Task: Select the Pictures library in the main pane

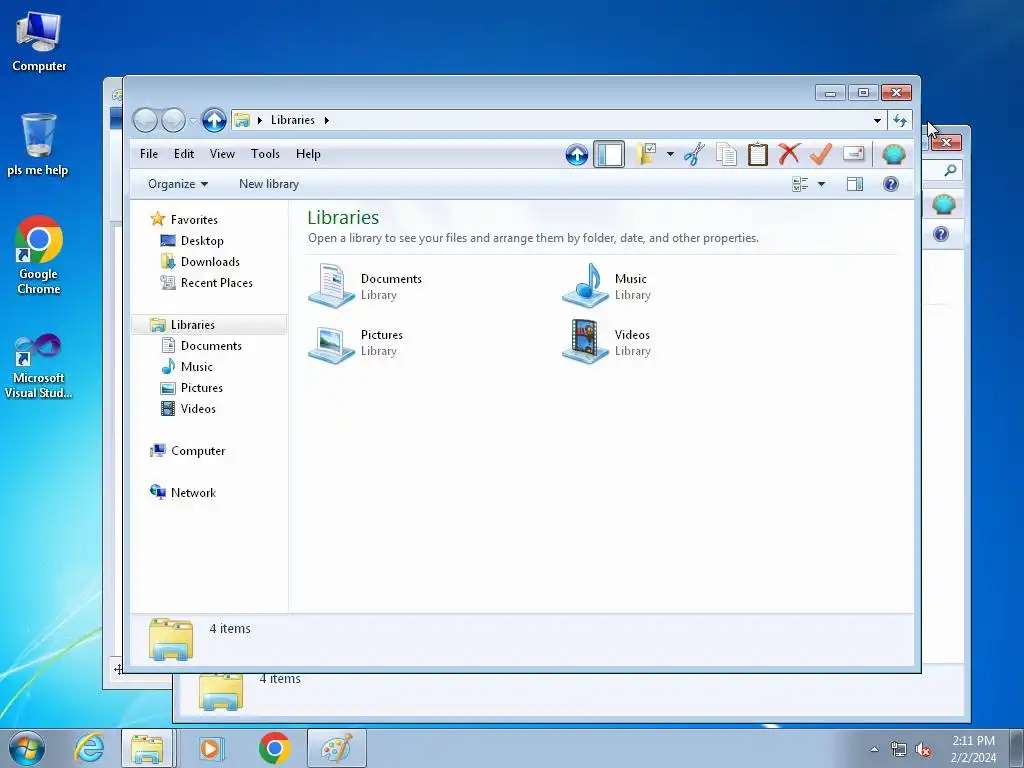Action: 357,343
